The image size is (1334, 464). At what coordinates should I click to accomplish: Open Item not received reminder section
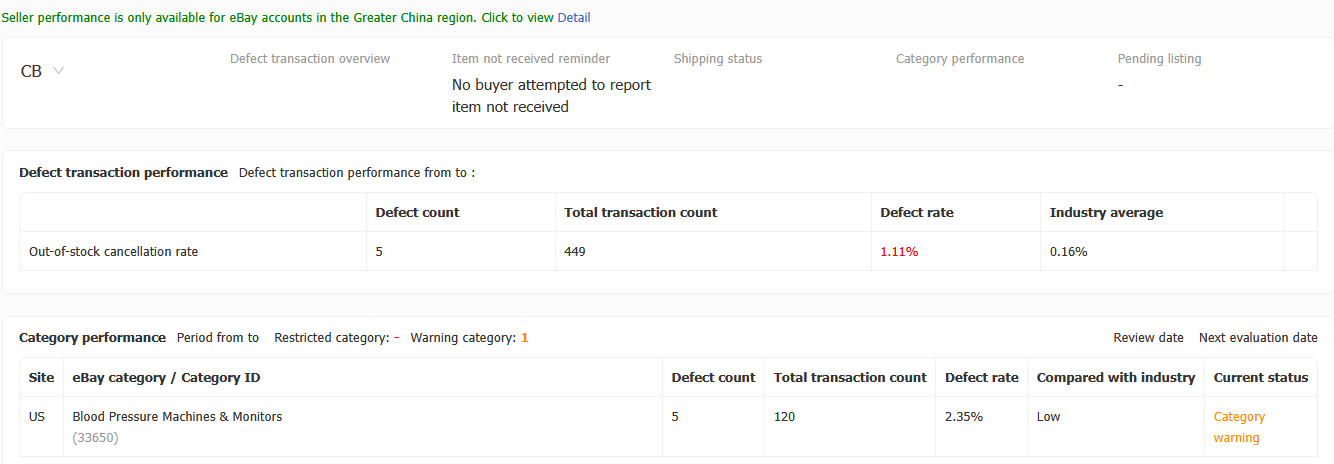coord(530,59)
